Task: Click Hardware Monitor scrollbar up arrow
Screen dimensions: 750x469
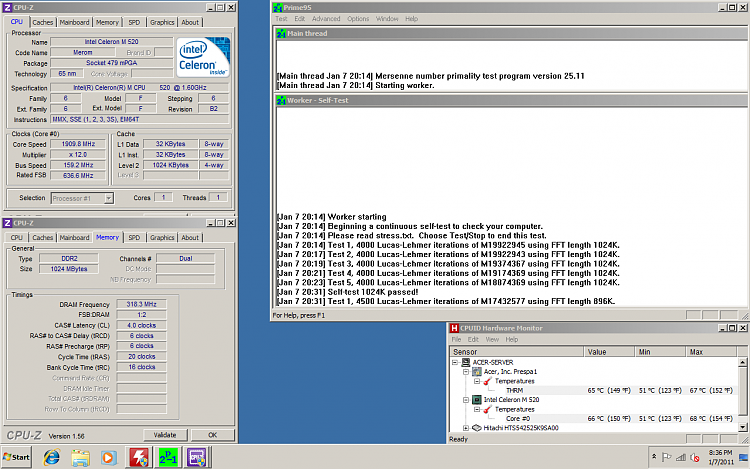Action: click(x=742, y=362)
